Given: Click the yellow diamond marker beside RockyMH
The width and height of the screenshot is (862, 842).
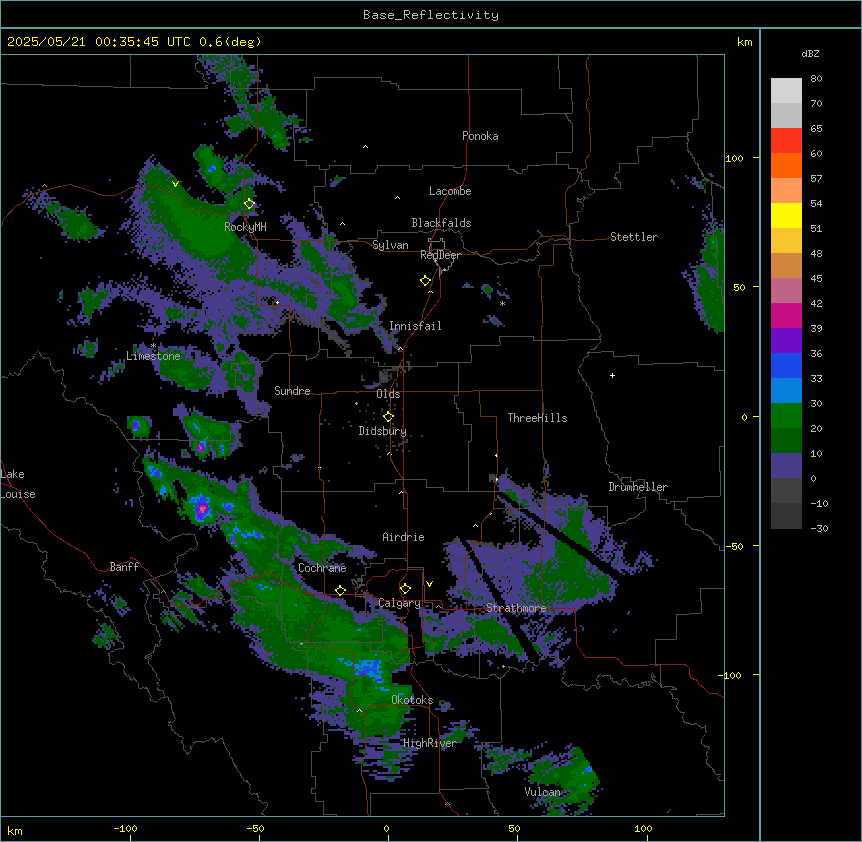Looking at the screenshot, I should pos(249,204).
